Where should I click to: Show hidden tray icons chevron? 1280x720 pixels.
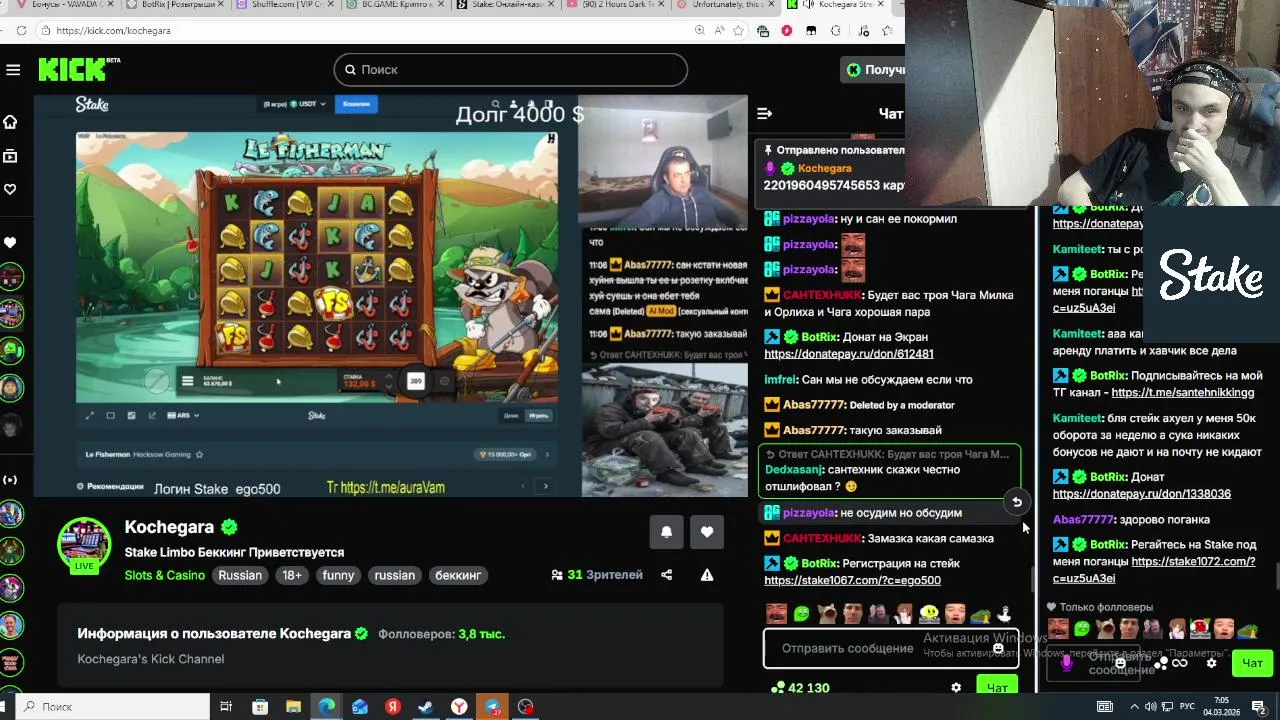tap(1136, 707)
